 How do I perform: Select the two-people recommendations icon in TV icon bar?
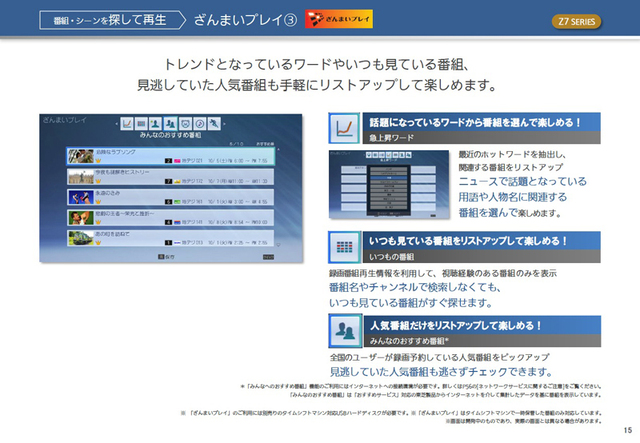click(x=170, y=123)
